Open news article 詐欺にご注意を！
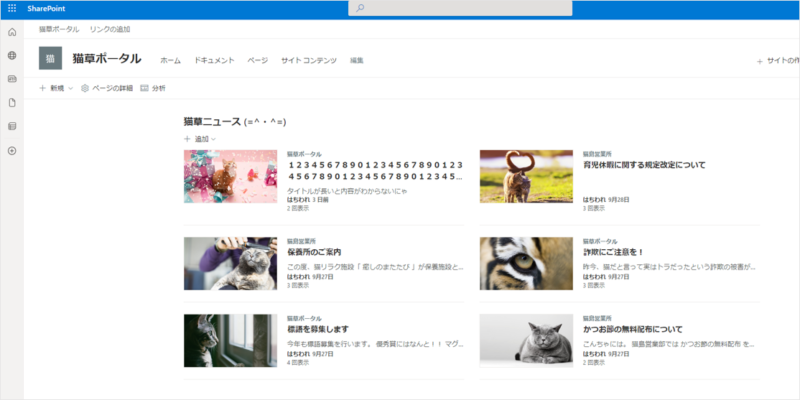 [616, 252]
